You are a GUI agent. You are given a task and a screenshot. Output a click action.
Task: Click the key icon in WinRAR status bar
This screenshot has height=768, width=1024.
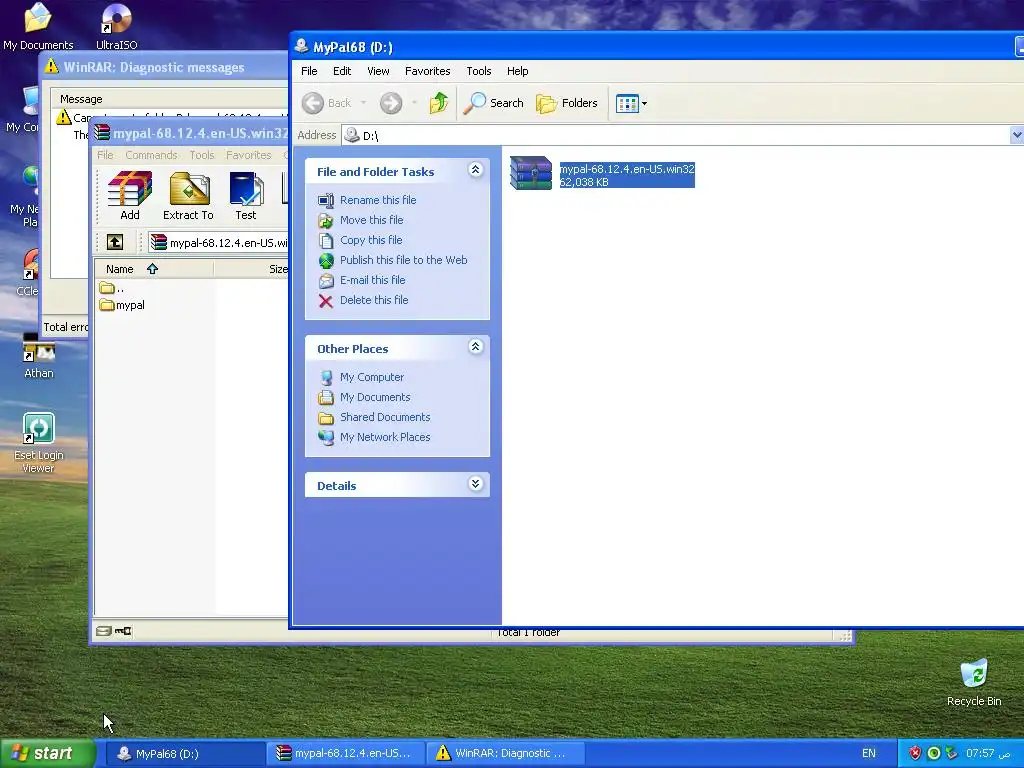click(123, 631)
